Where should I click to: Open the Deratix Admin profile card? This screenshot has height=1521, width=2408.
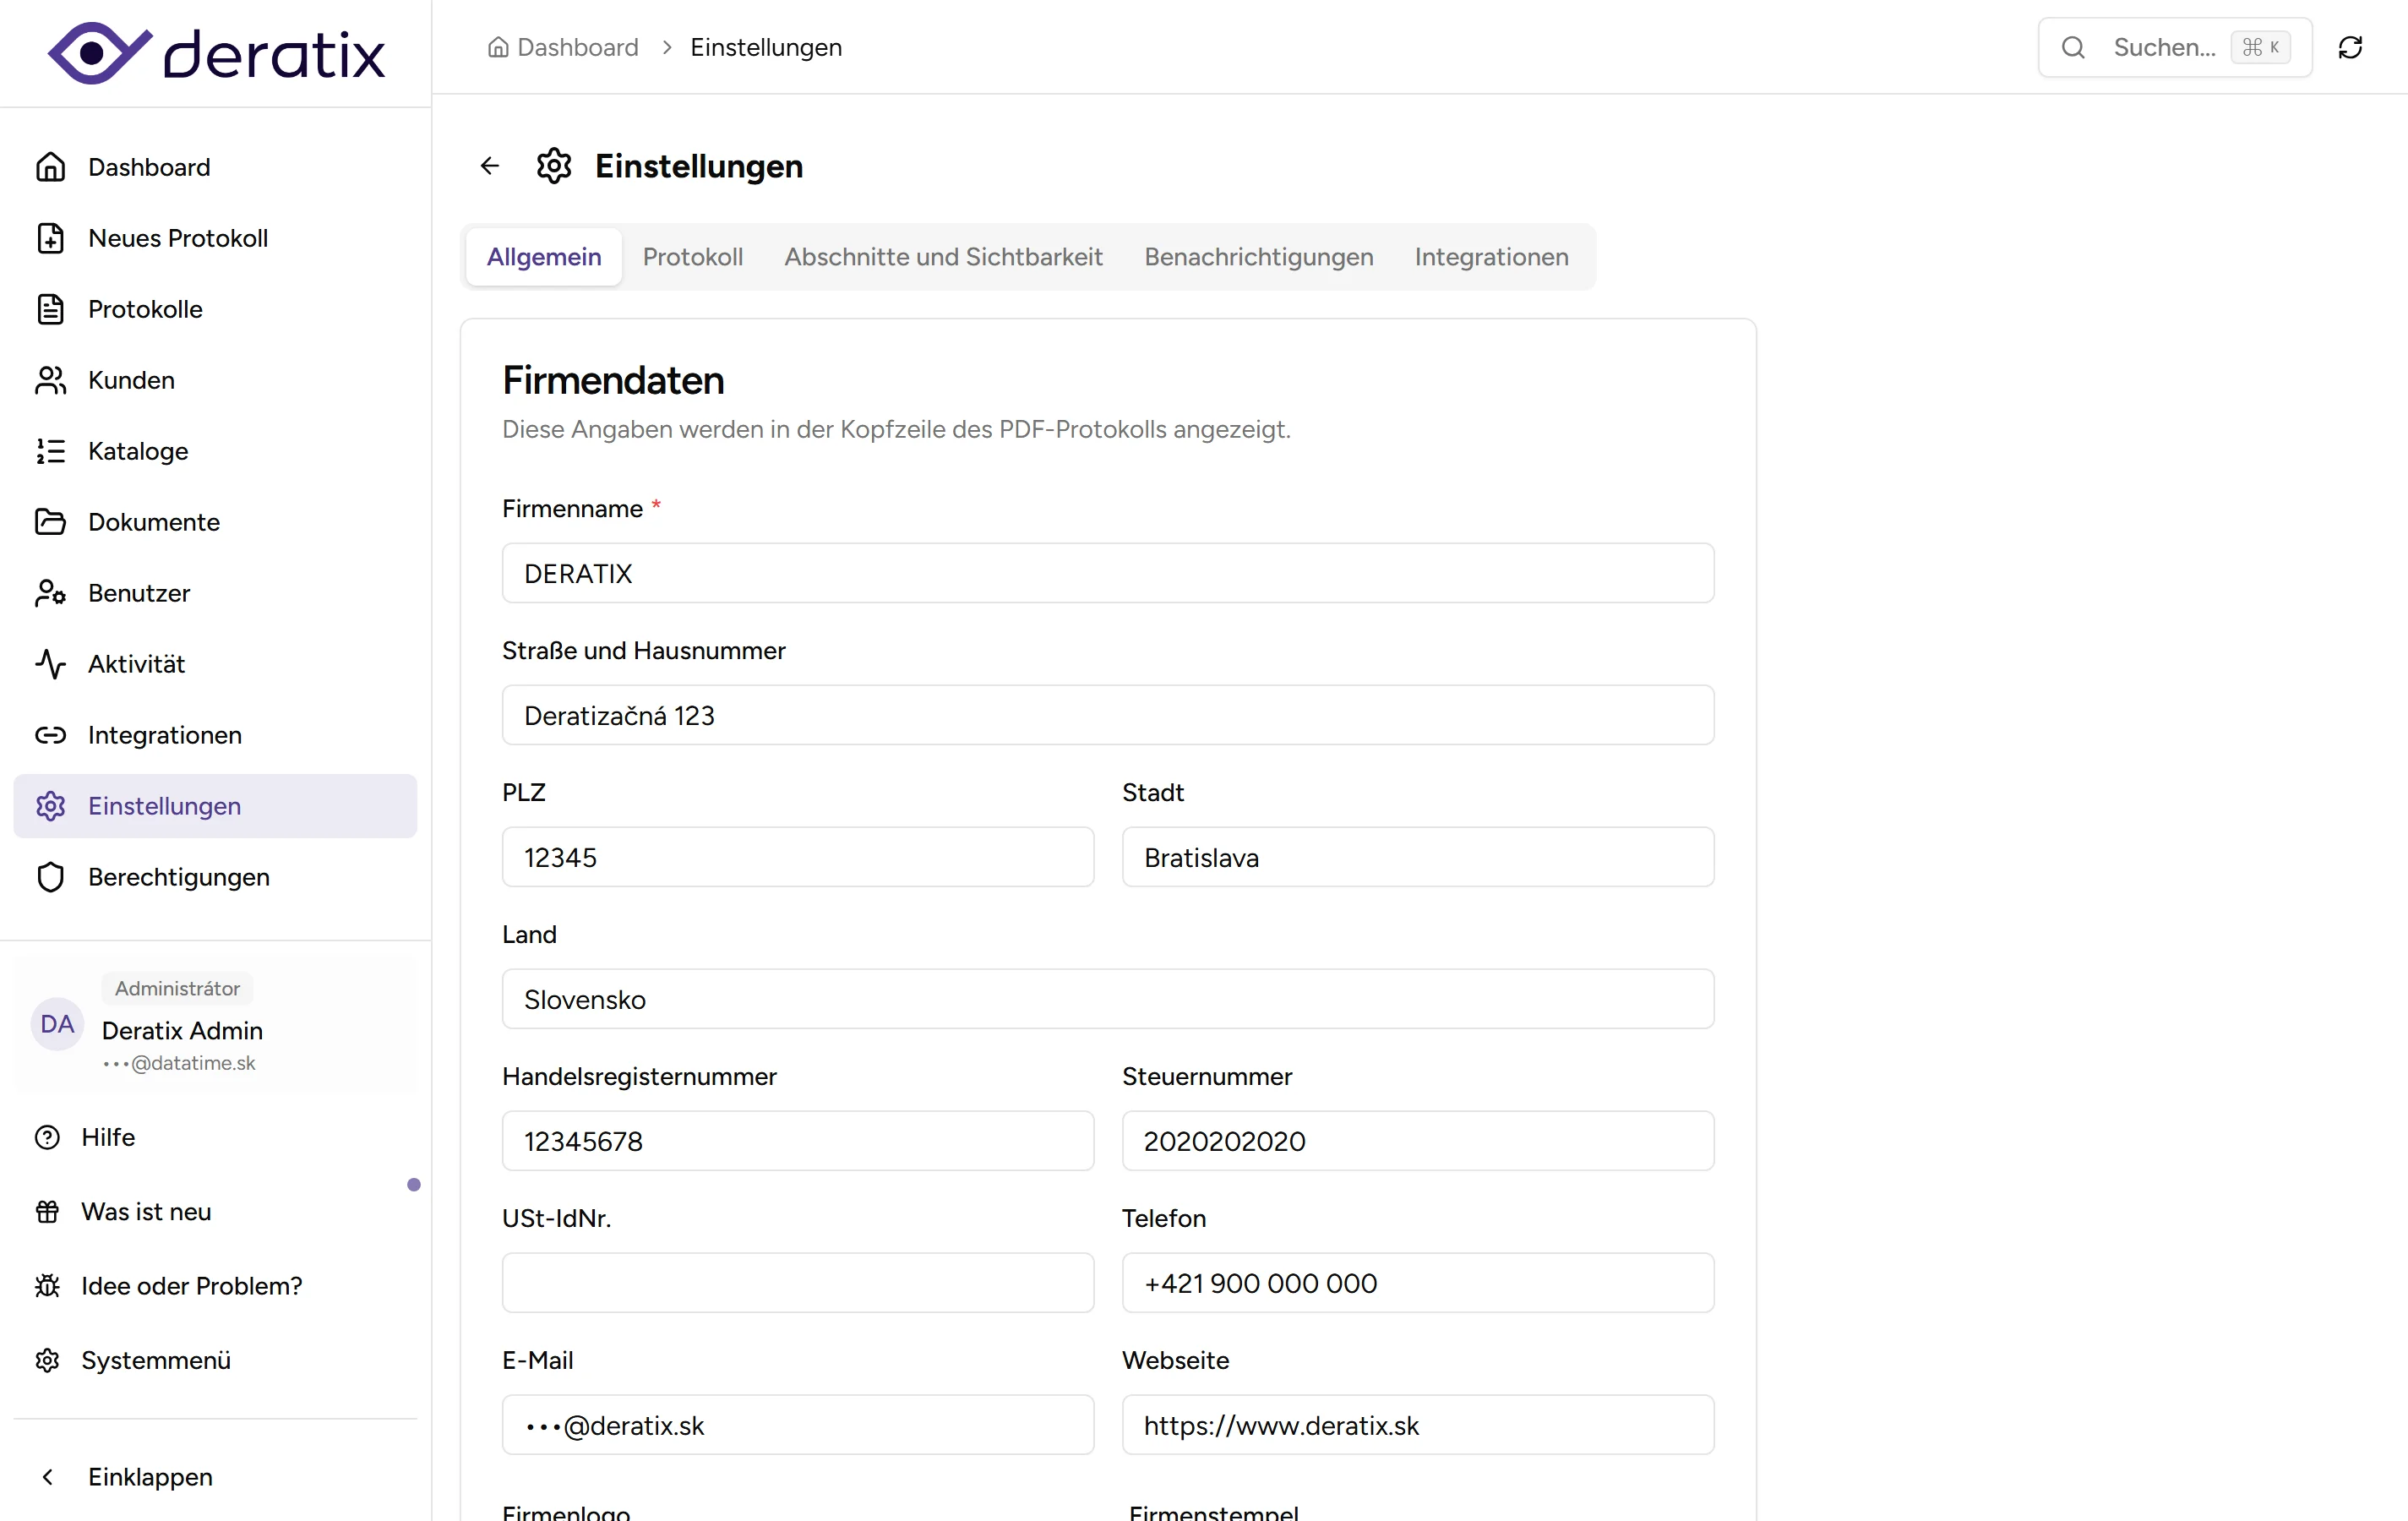[x=183, y=1031]
